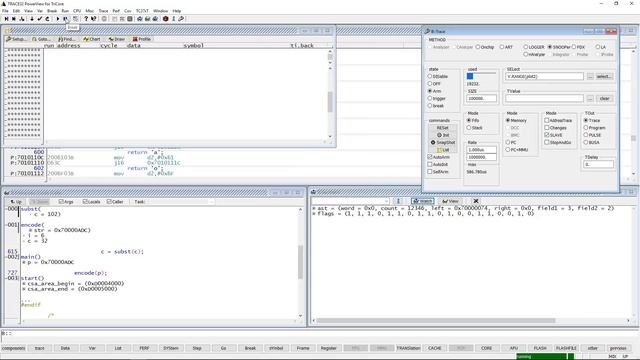Click the Var window horizontal scrollbar
Viewport: 640px width, 360px height.
(470, 320)
